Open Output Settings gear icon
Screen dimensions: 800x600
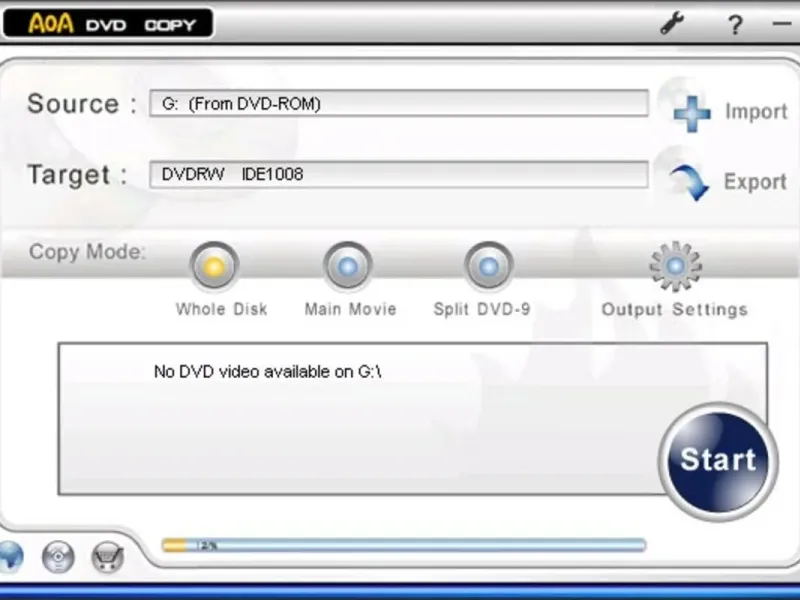[x=675, y=266]
